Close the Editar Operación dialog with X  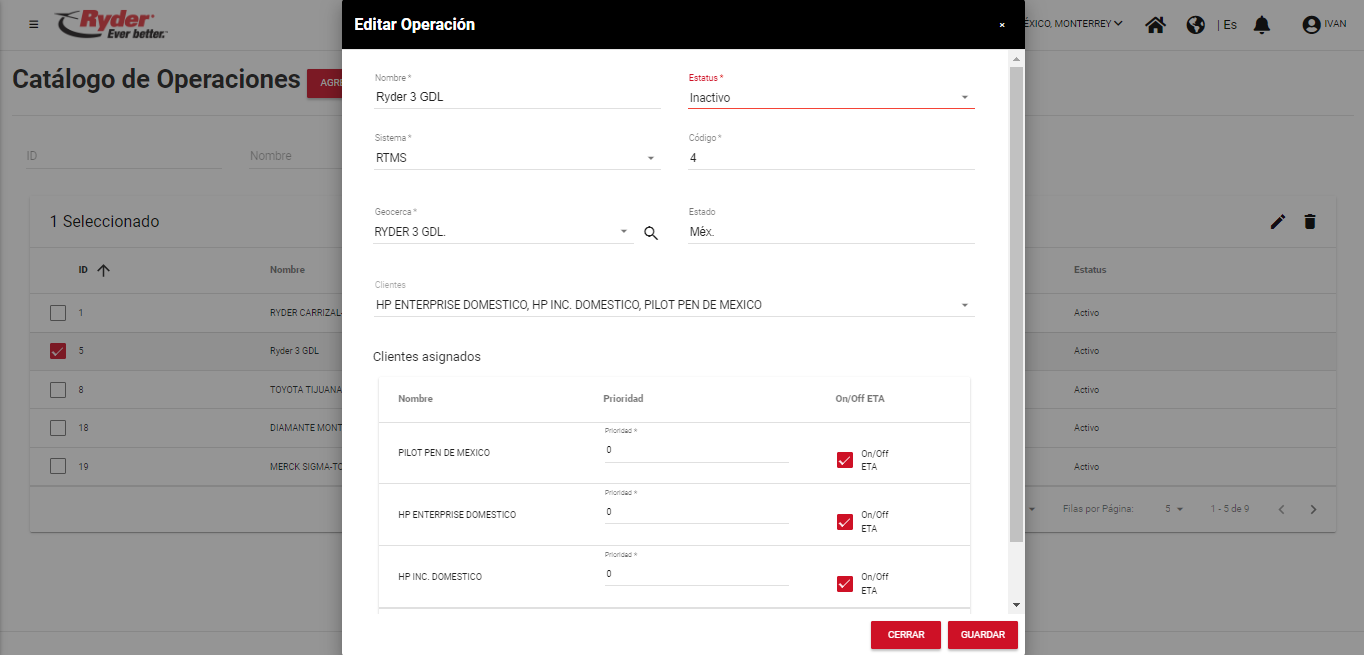[1002, 25]
